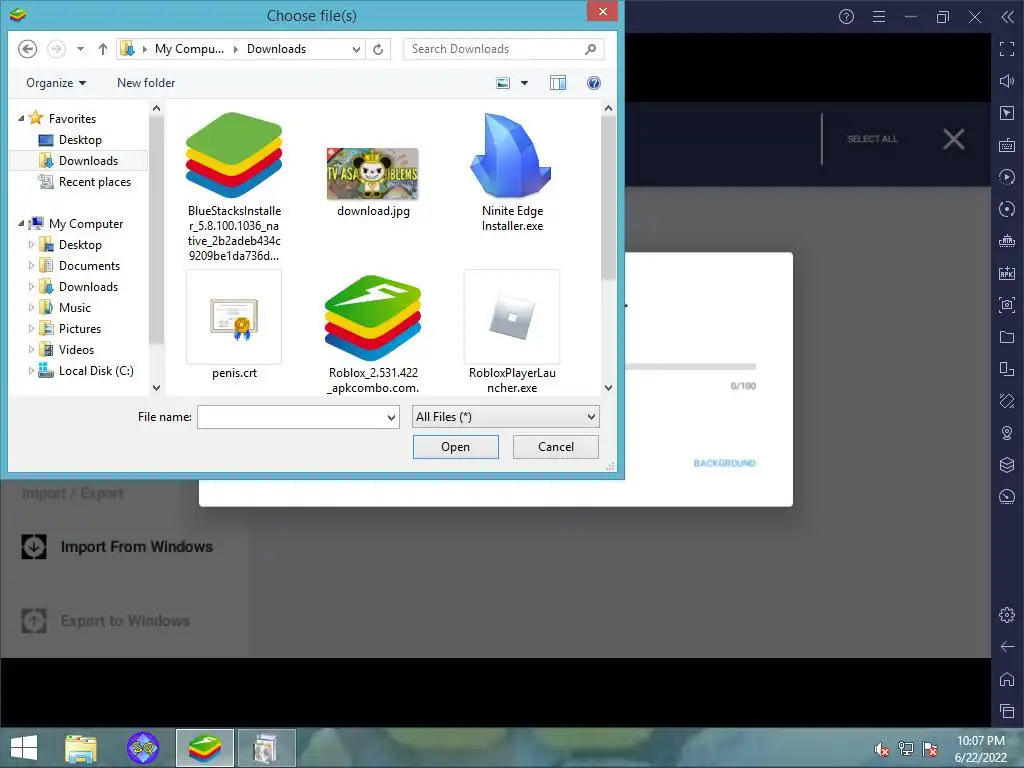Collapse the My Computer tree group
This screenshot has height=768, width=1024.
point(21,224)
